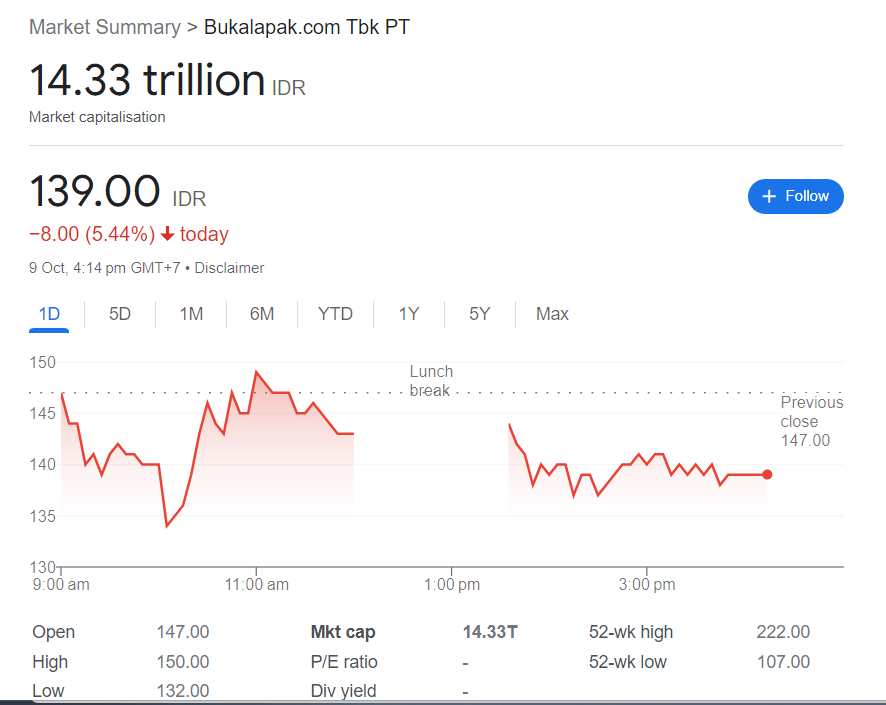Screen dimensions: 886x705
Task: Click the Follow button
Action: point(795,197)
